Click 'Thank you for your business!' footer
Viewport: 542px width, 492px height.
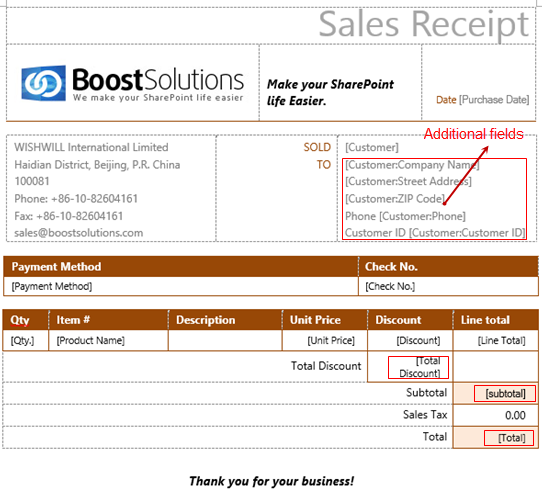(x=271, y=481)
